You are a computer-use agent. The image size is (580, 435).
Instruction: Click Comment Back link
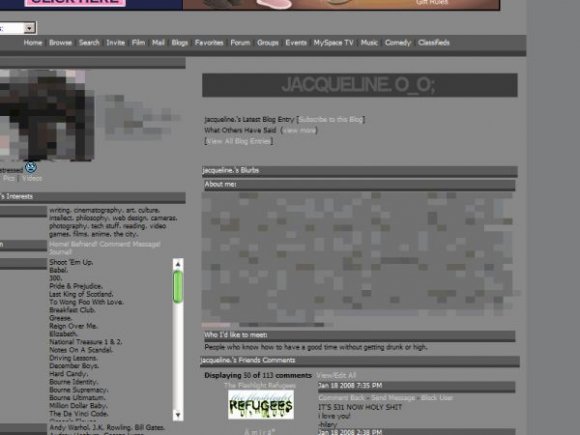[341, 398]
